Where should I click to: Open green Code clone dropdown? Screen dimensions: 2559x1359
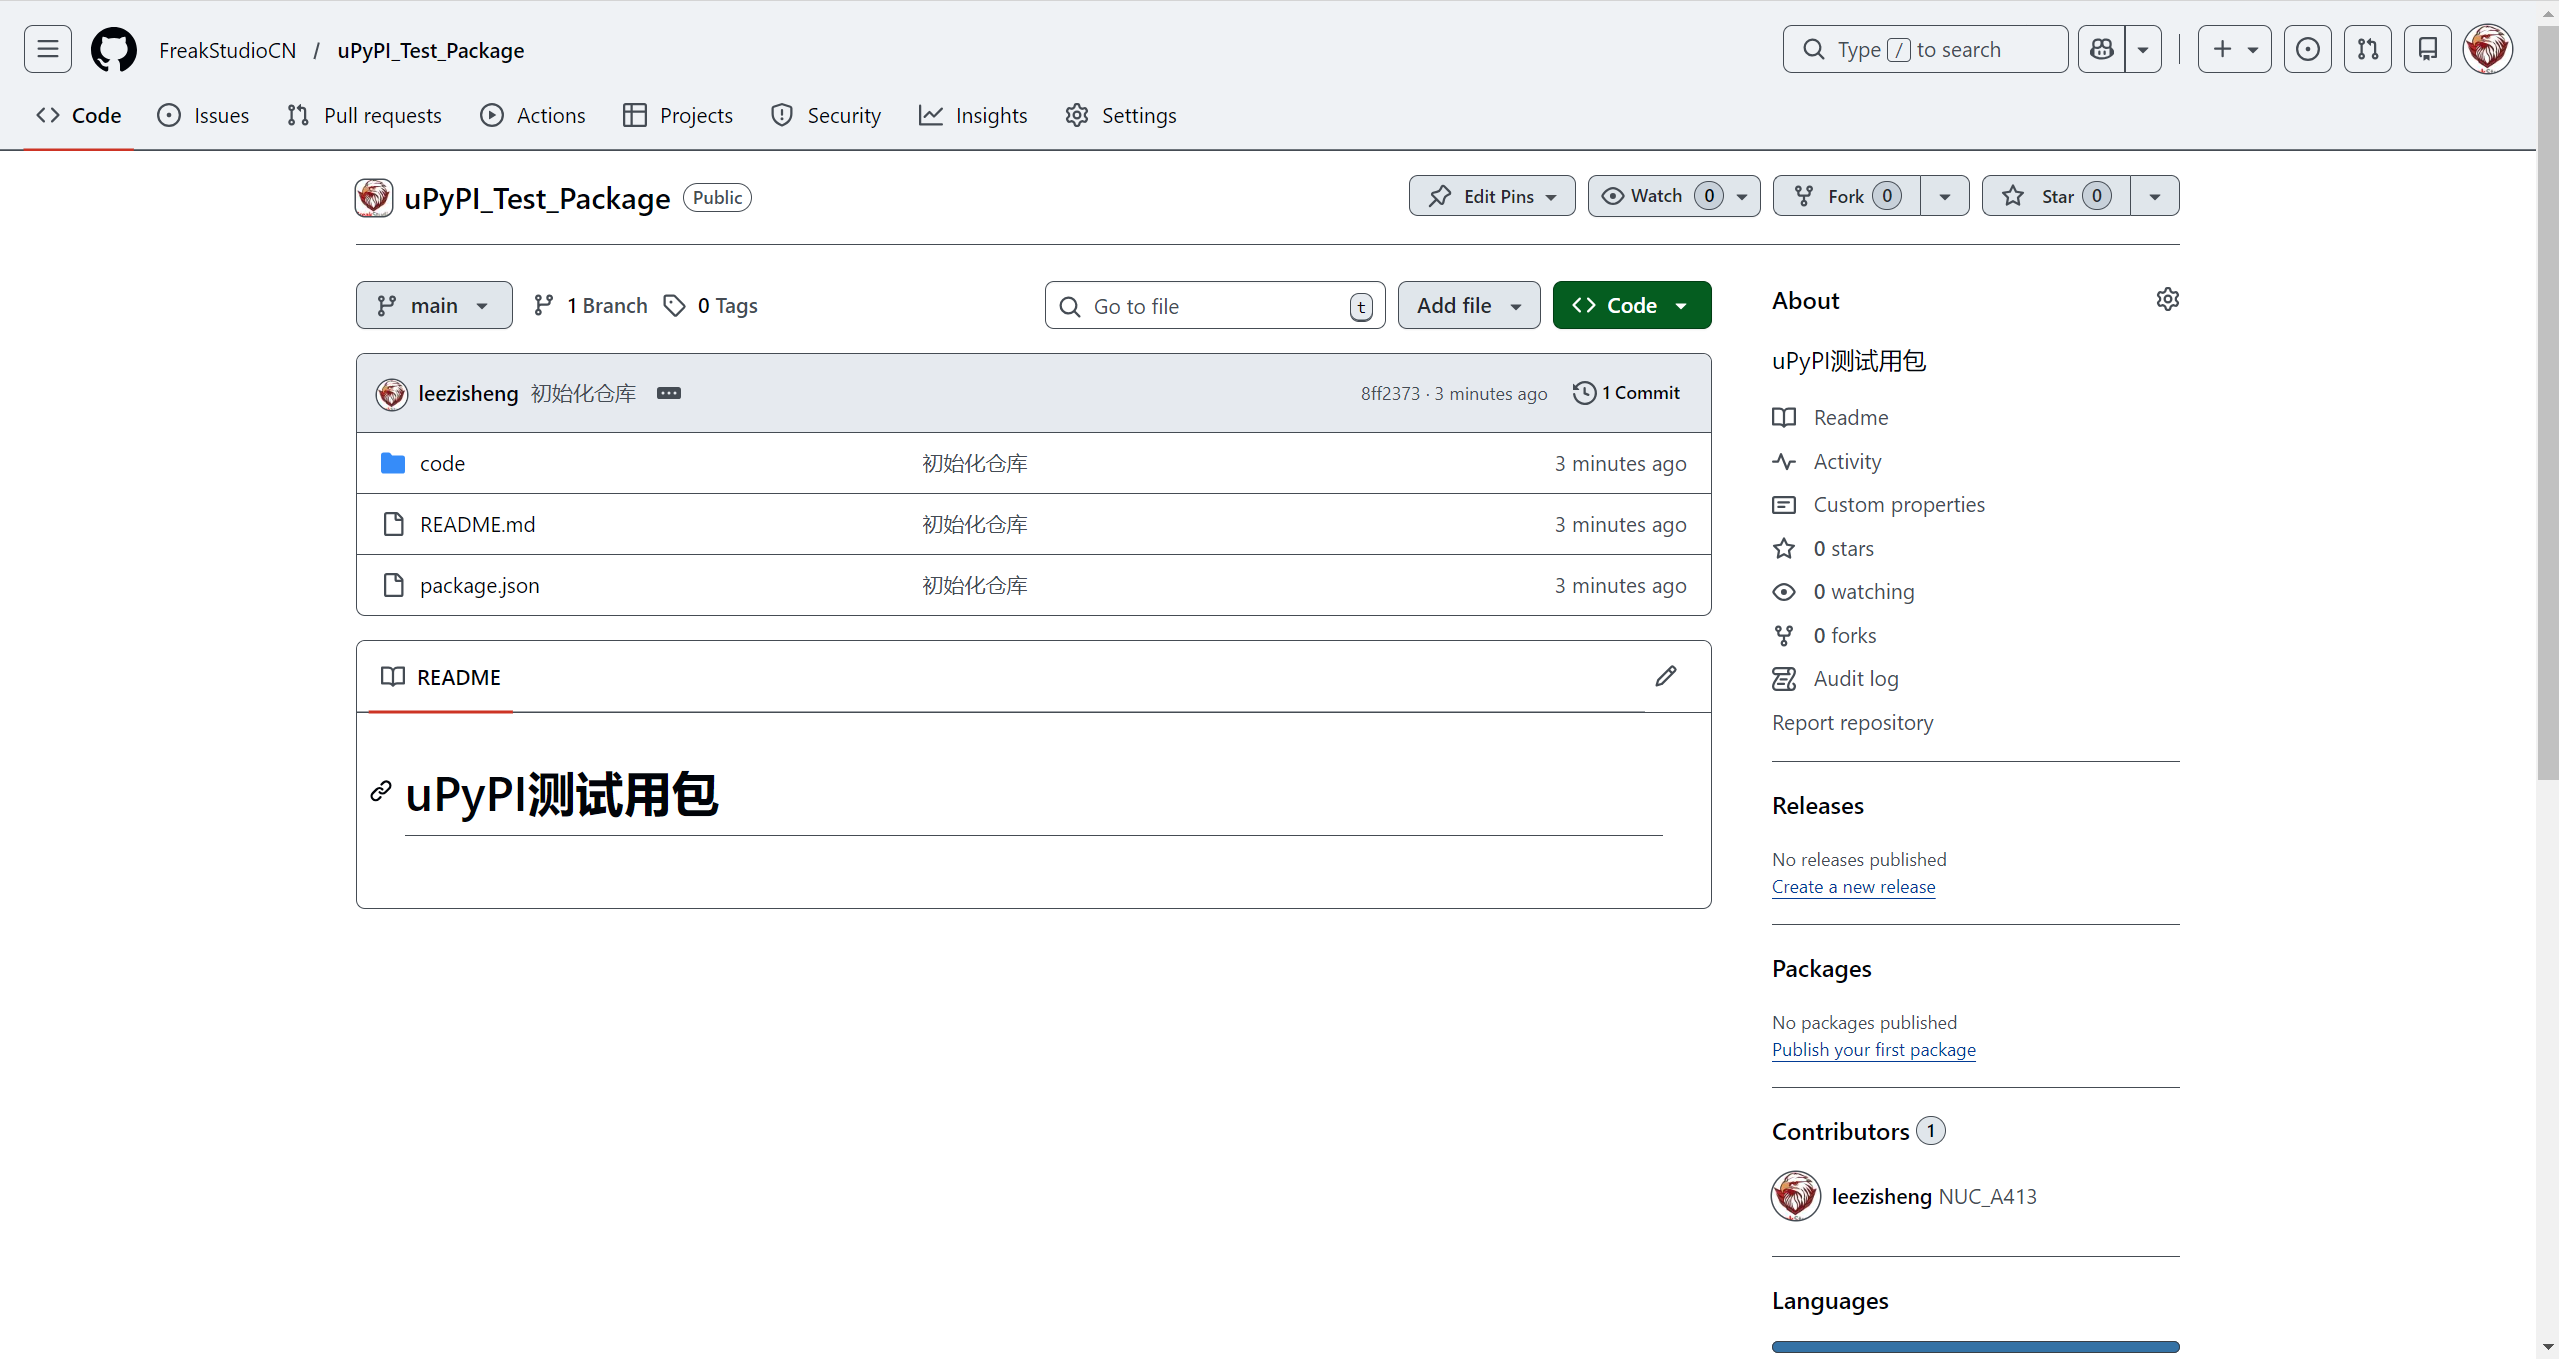(x=1632, y=305)
